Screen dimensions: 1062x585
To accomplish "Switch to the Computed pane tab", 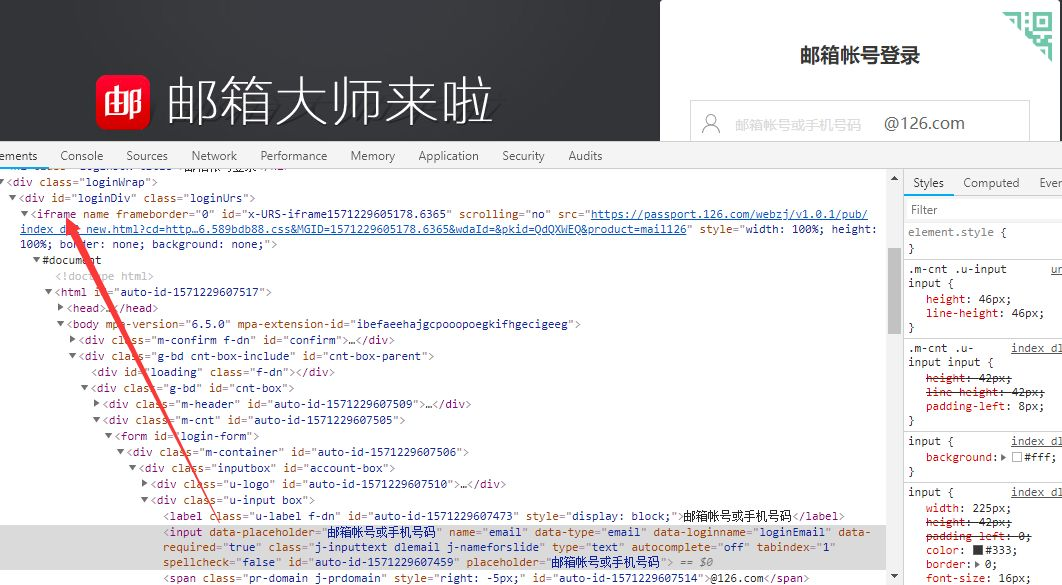I will [991, 183].
